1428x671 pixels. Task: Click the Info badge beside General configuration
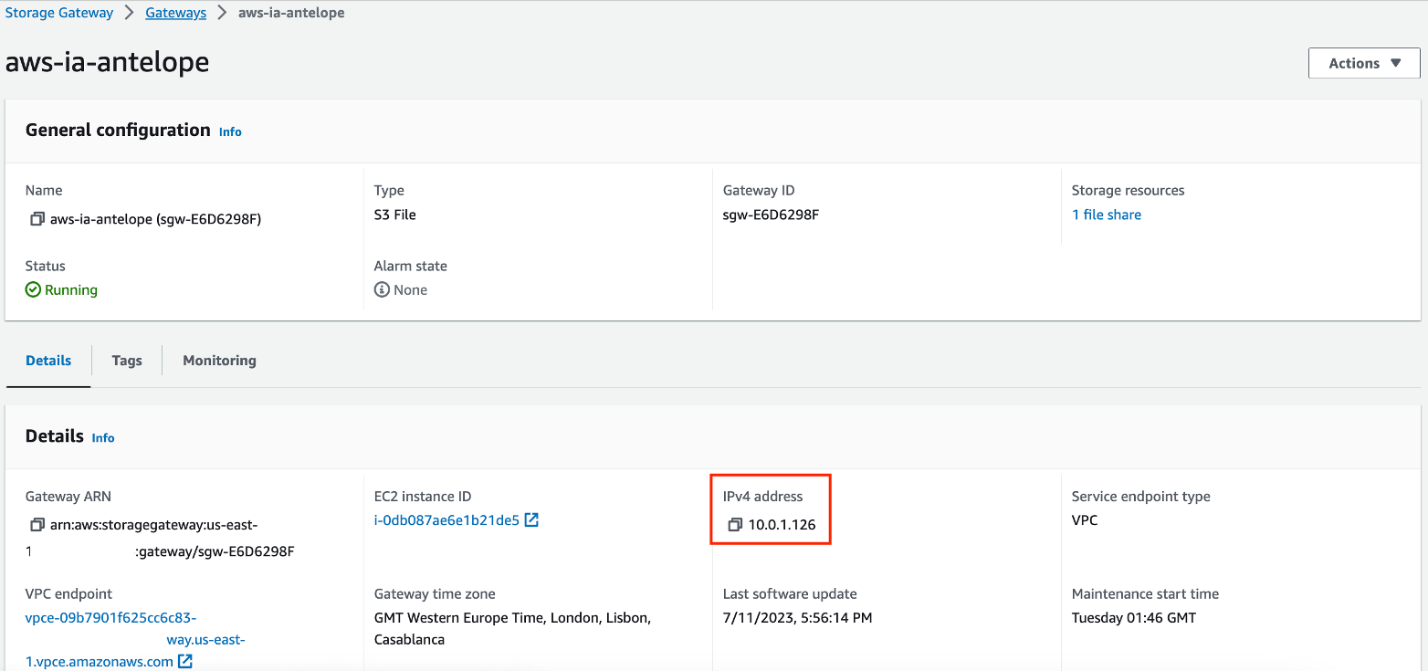pyautogui.click(x=230, y=131)
